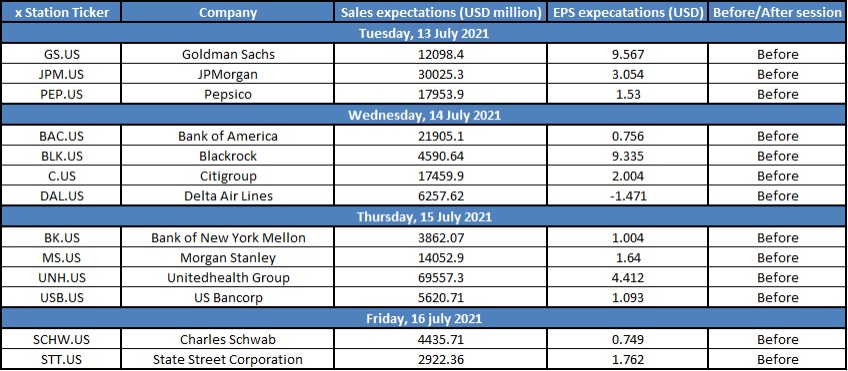The image size is (848, 371).
Task: Select the Wednesday, 14 July 2021 header row
Action: click(424, 115)
